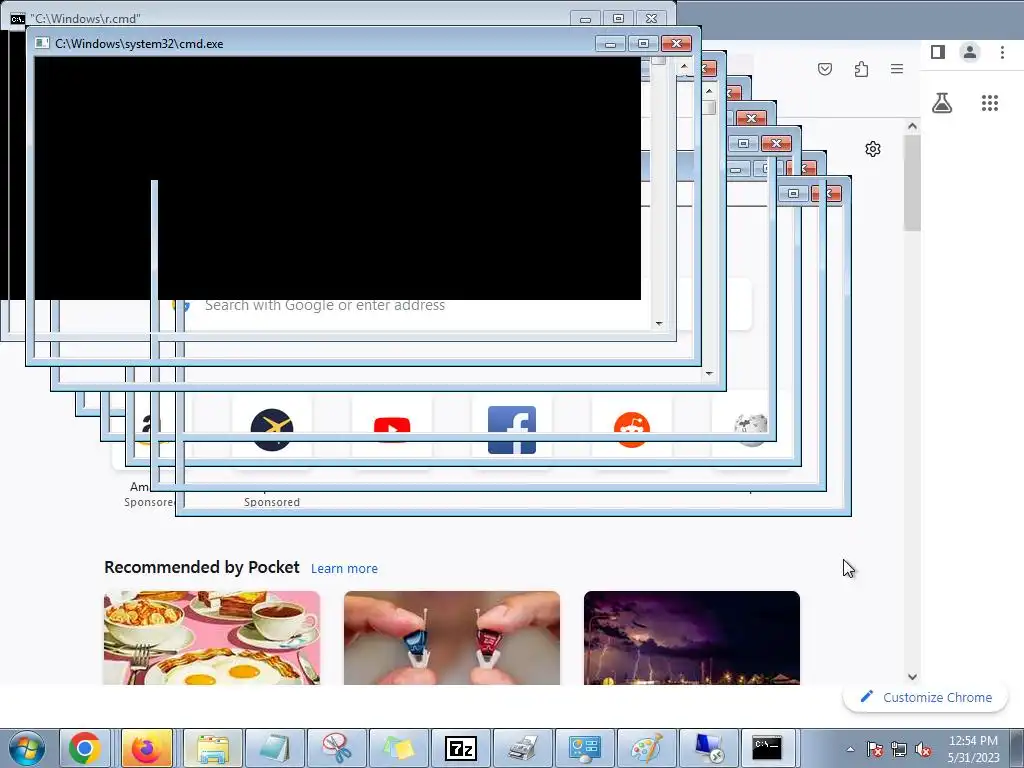
Task: Show hidden system tray icons
Action: point(850,749)
